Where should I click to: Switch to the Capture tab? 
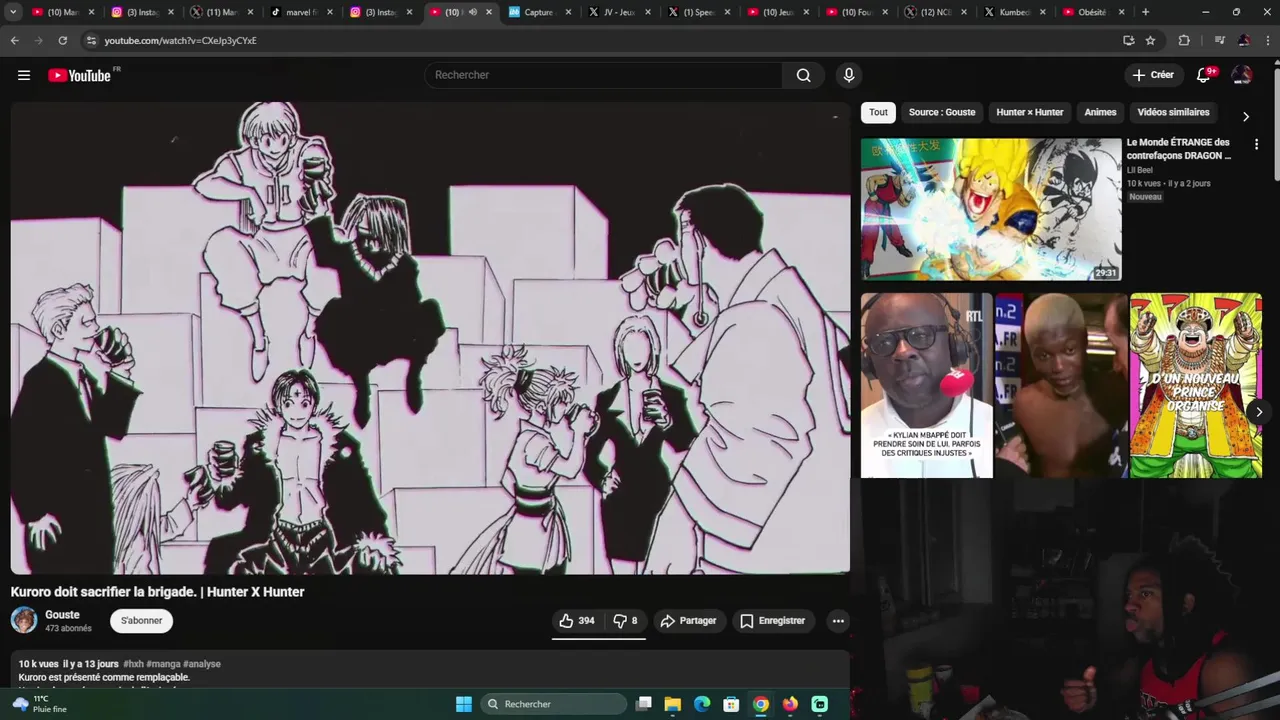540,12
